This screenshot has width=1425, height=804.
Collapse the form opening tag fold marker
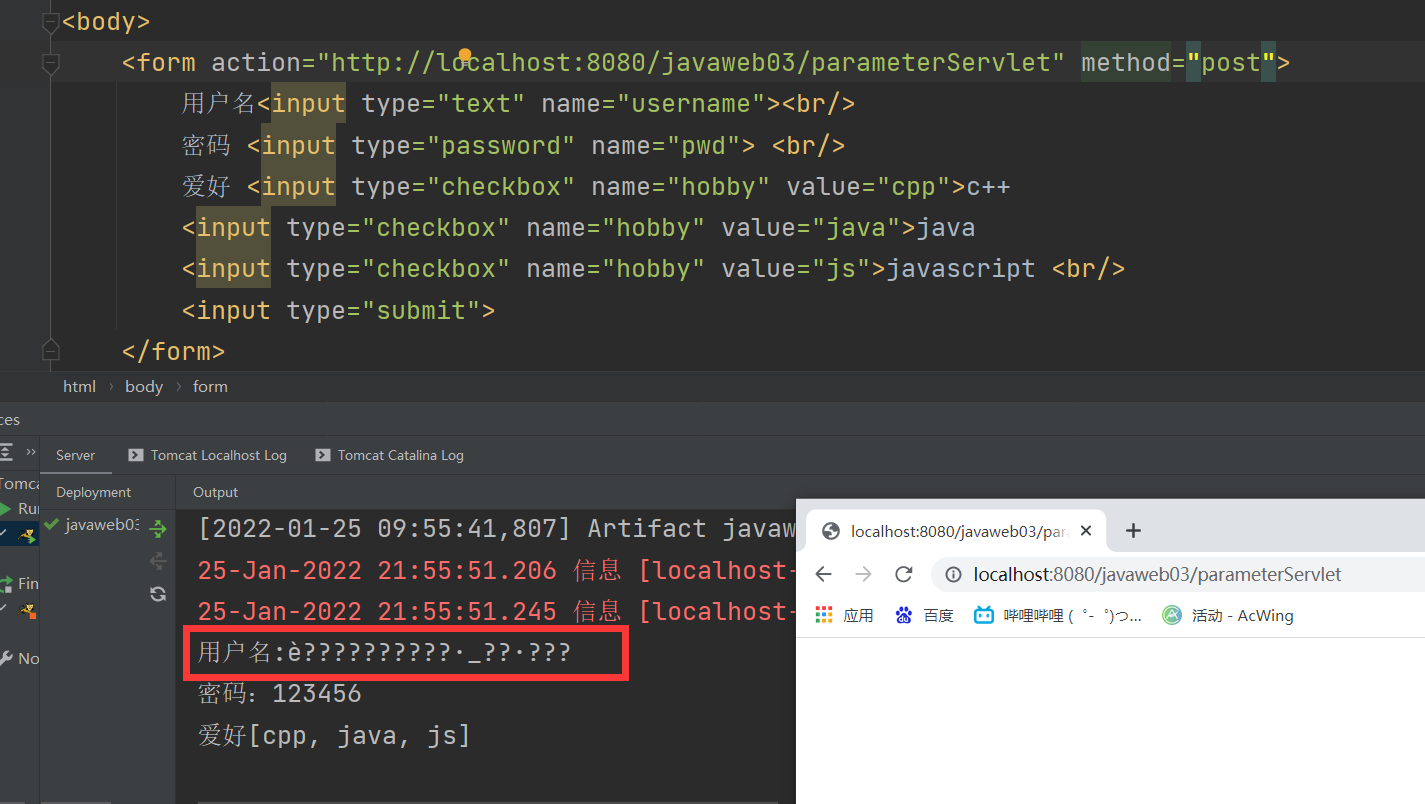tap(51, 63)
